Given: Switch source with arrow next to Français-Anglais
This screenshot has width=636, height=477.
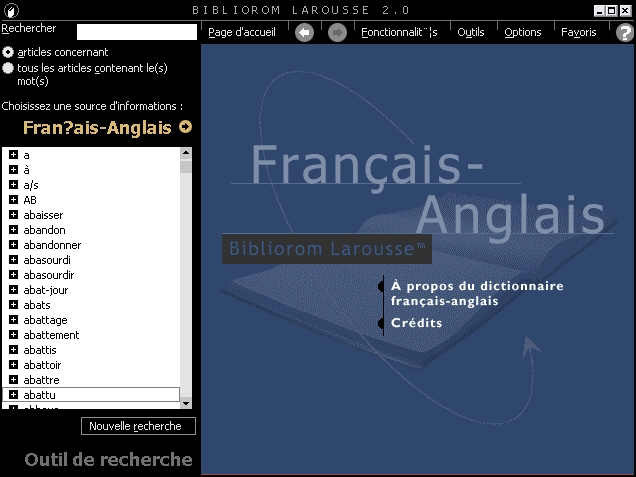Looking at the screenshot, I should pos(185,127).
